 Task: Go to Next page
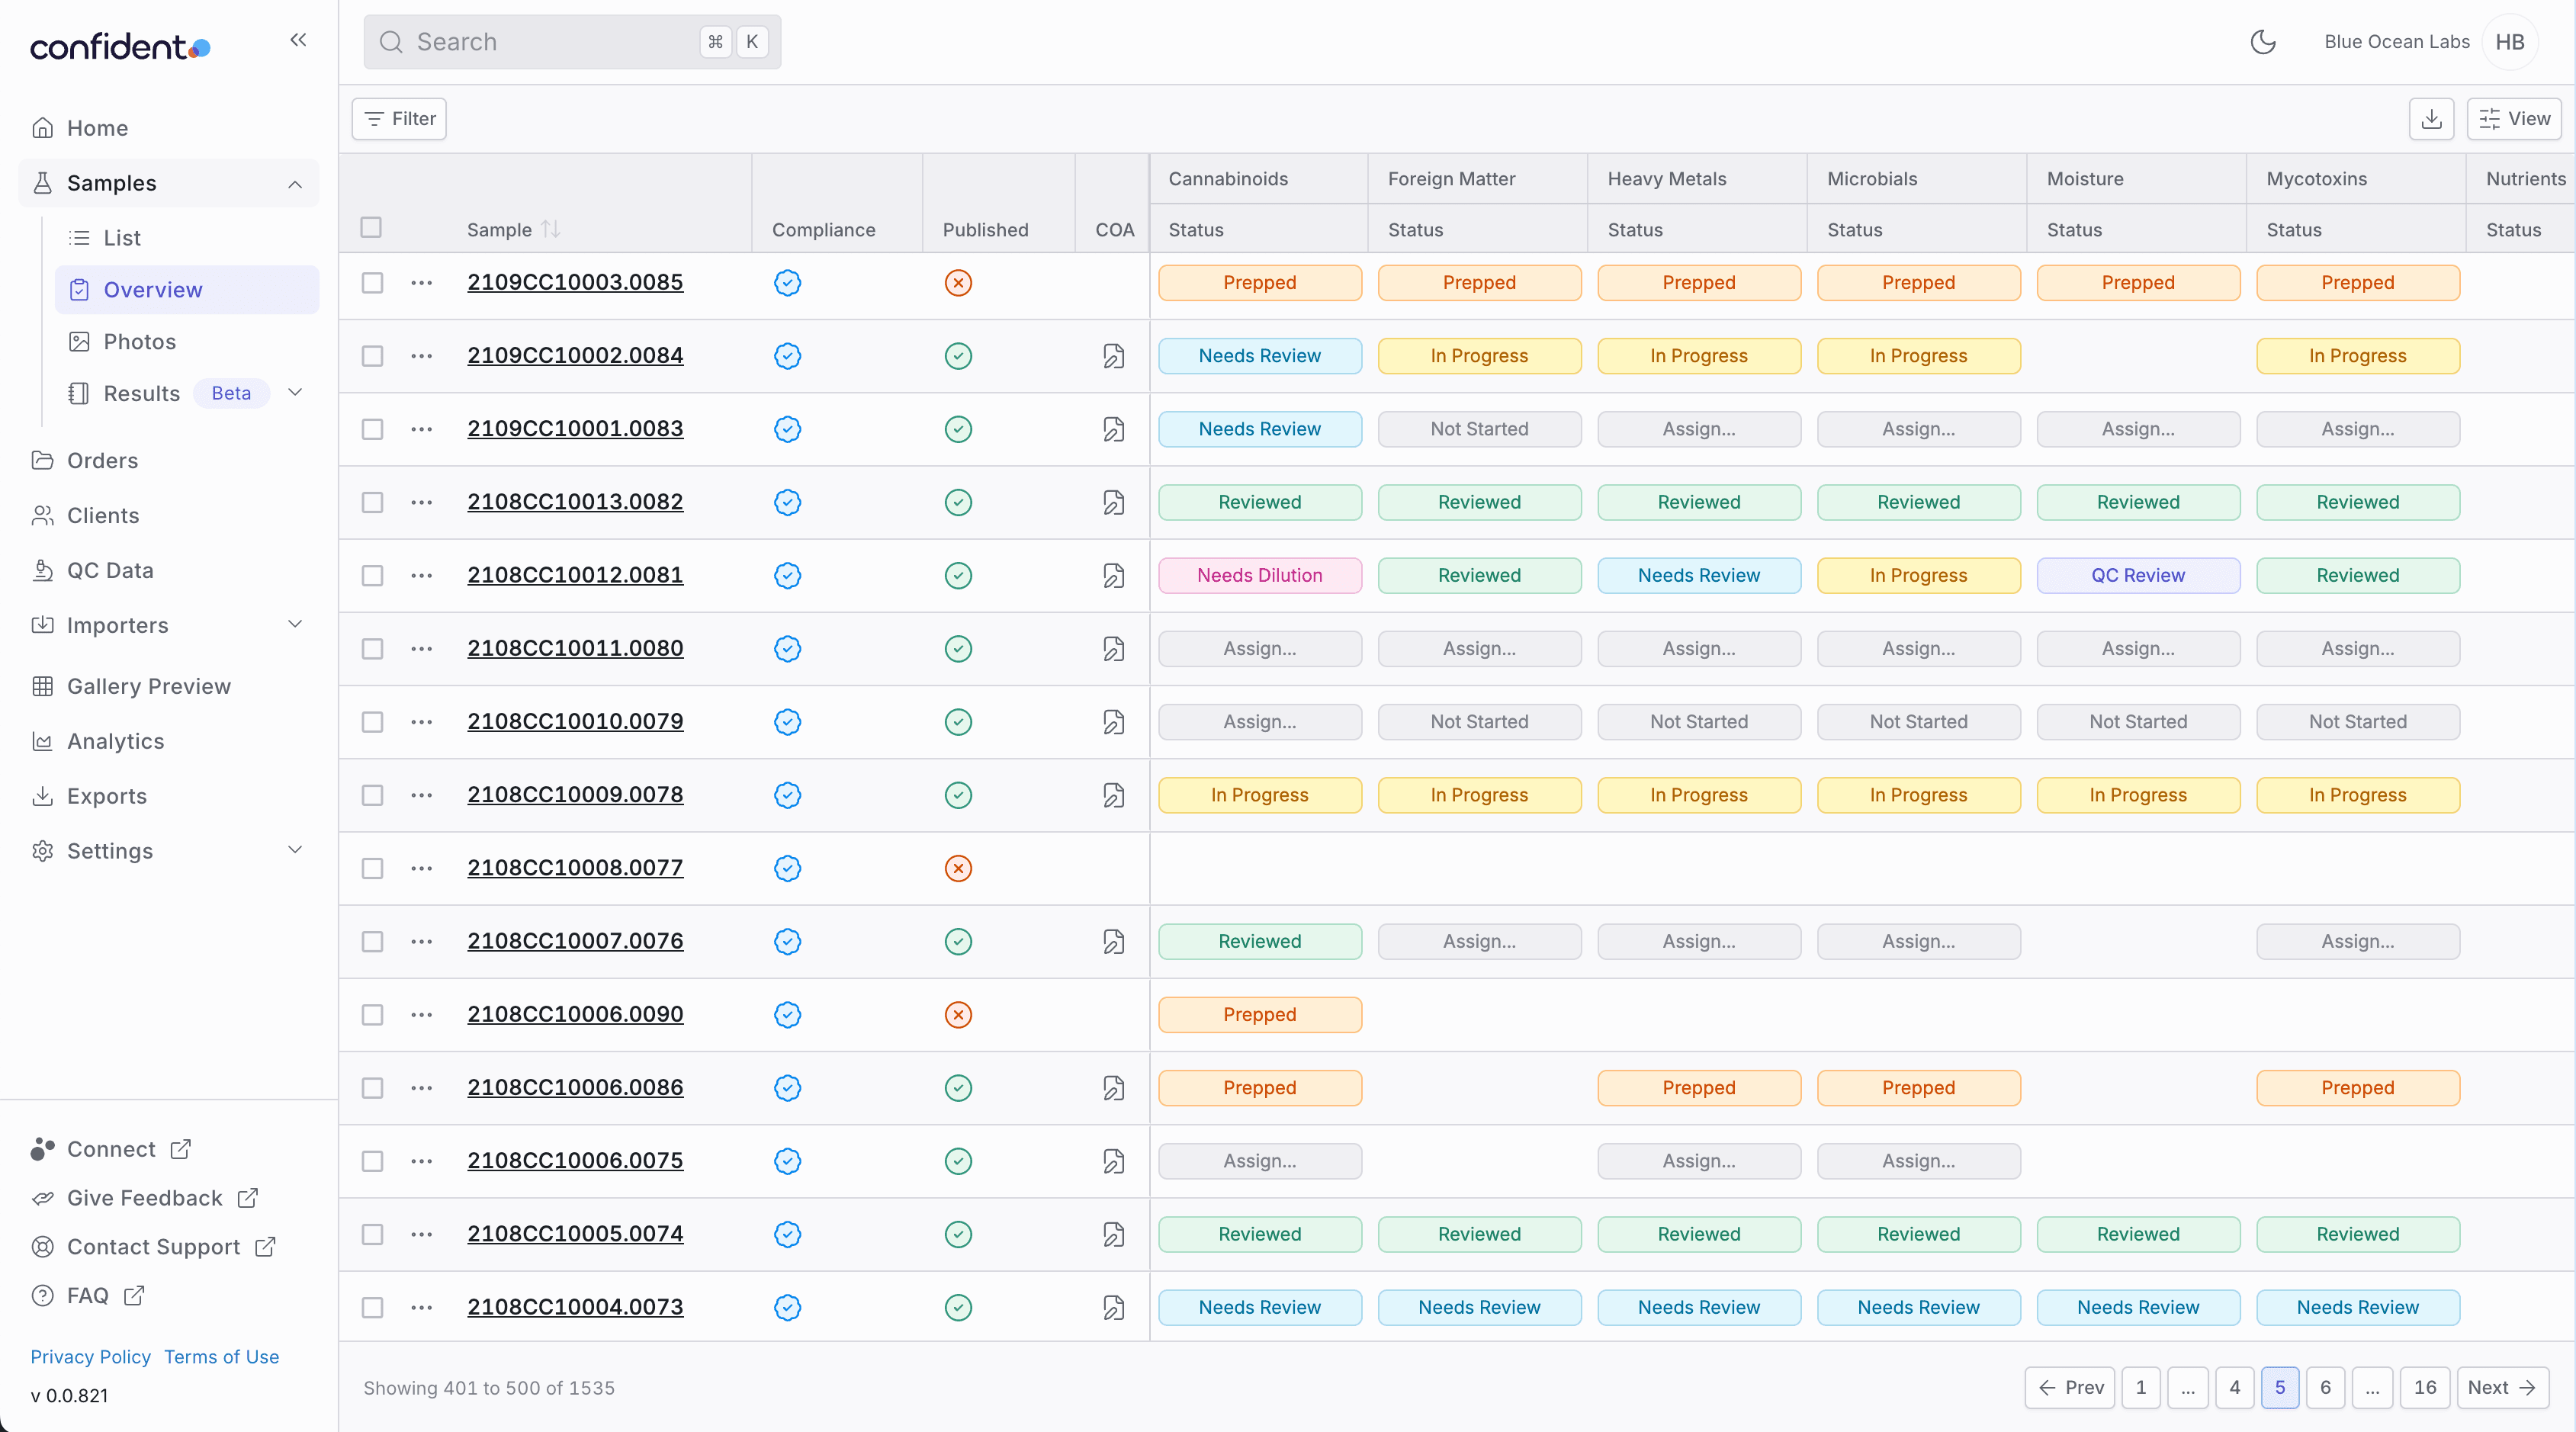[2502, 1388]
